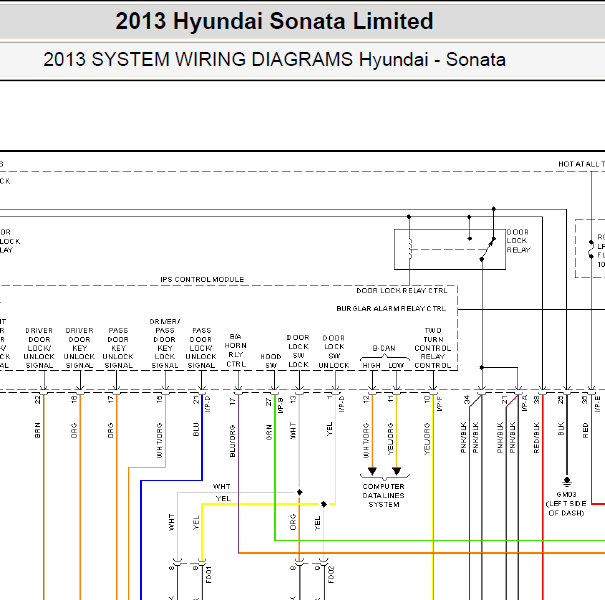Click the horizontal "WHT" wire label
This screenshot has height=600, width=605.
(x=221, y=486)
